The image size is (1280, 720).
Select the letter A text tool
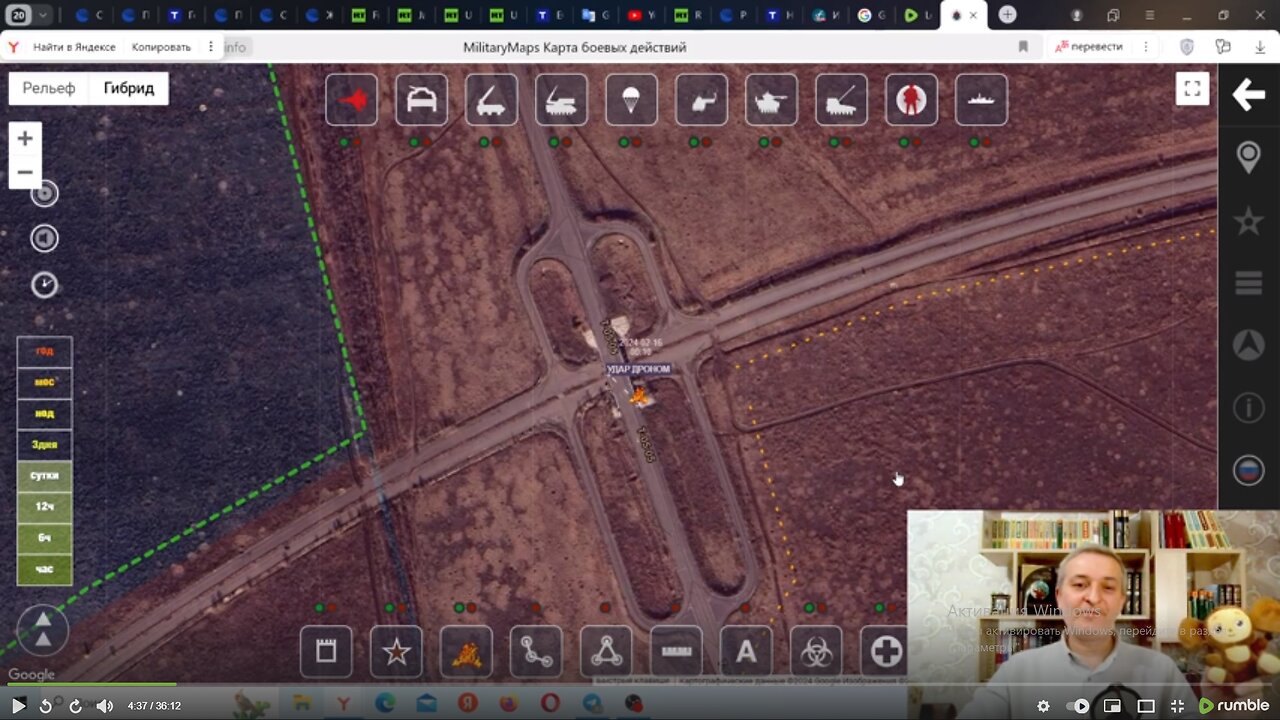tap(746, 652)
